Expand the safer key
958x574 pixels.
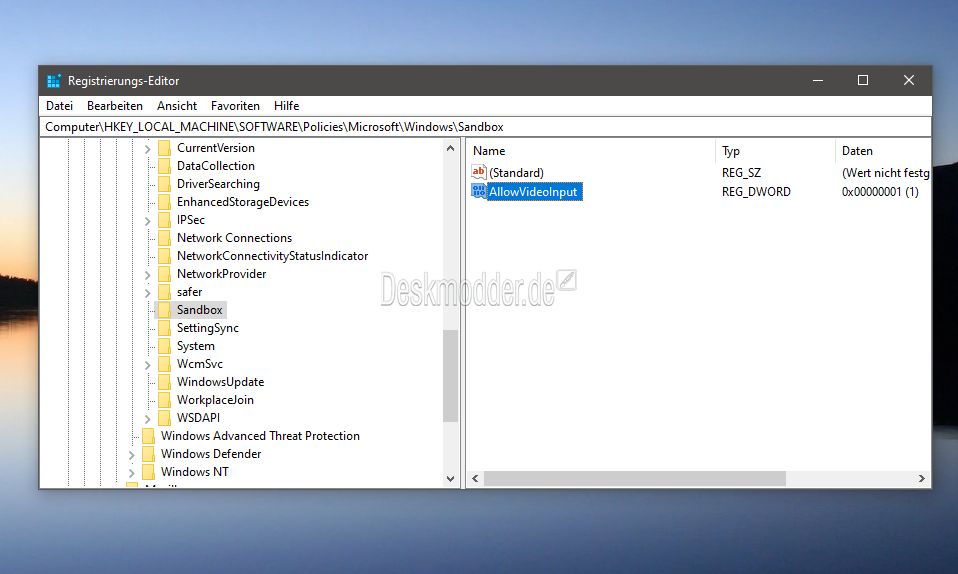pyautogui.click(x=147, y=293)
